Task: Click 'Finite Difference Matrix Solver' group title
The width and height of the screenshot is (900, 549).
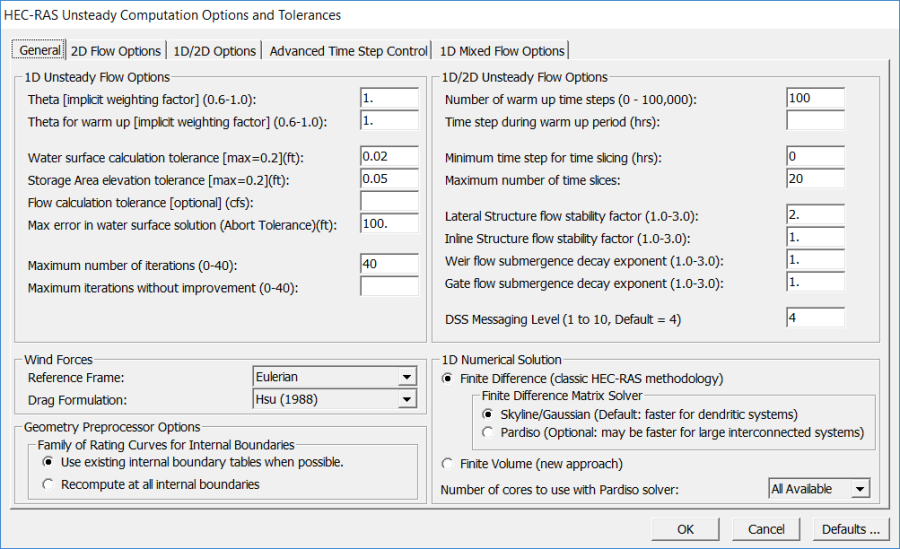Action: pos(562,396)
